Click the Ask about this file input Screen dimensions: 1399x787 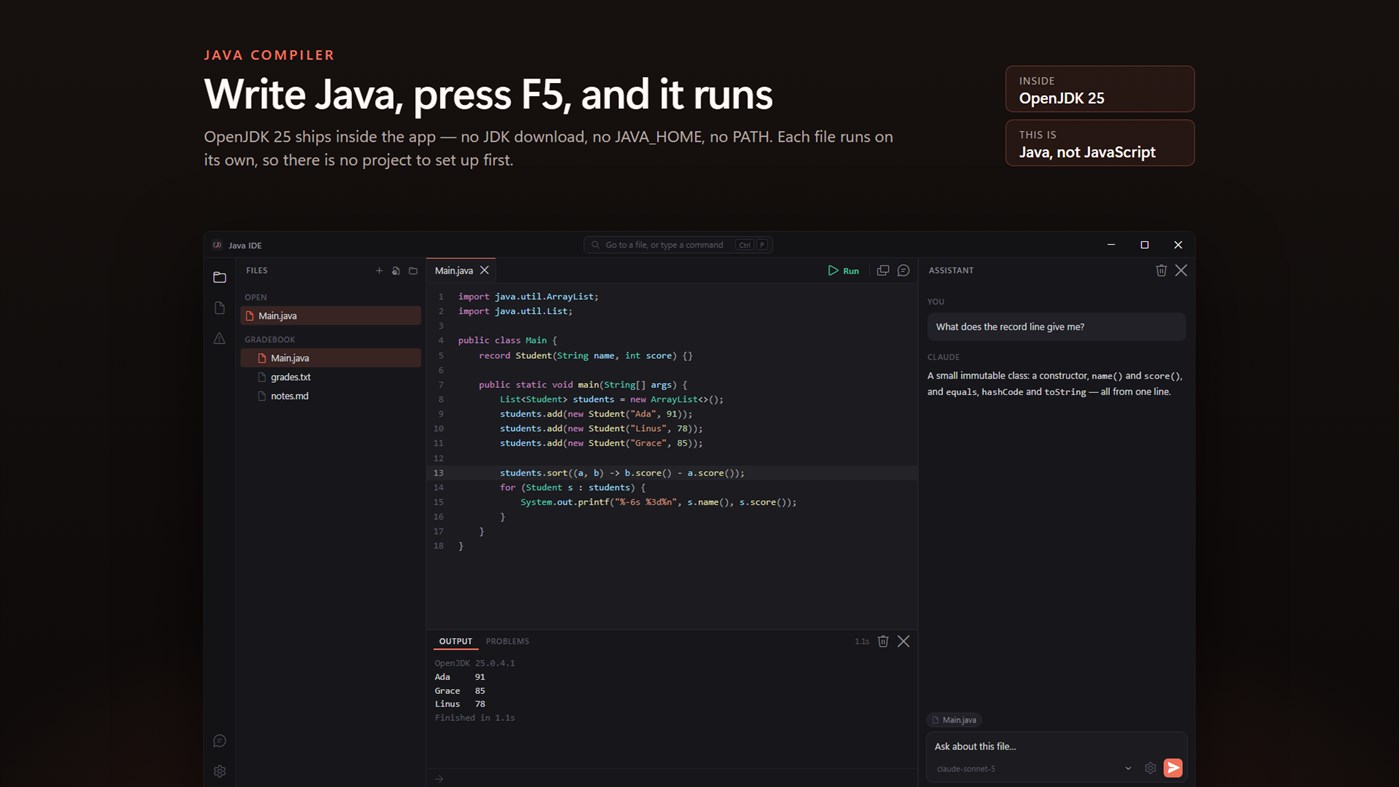(1056, 746)
